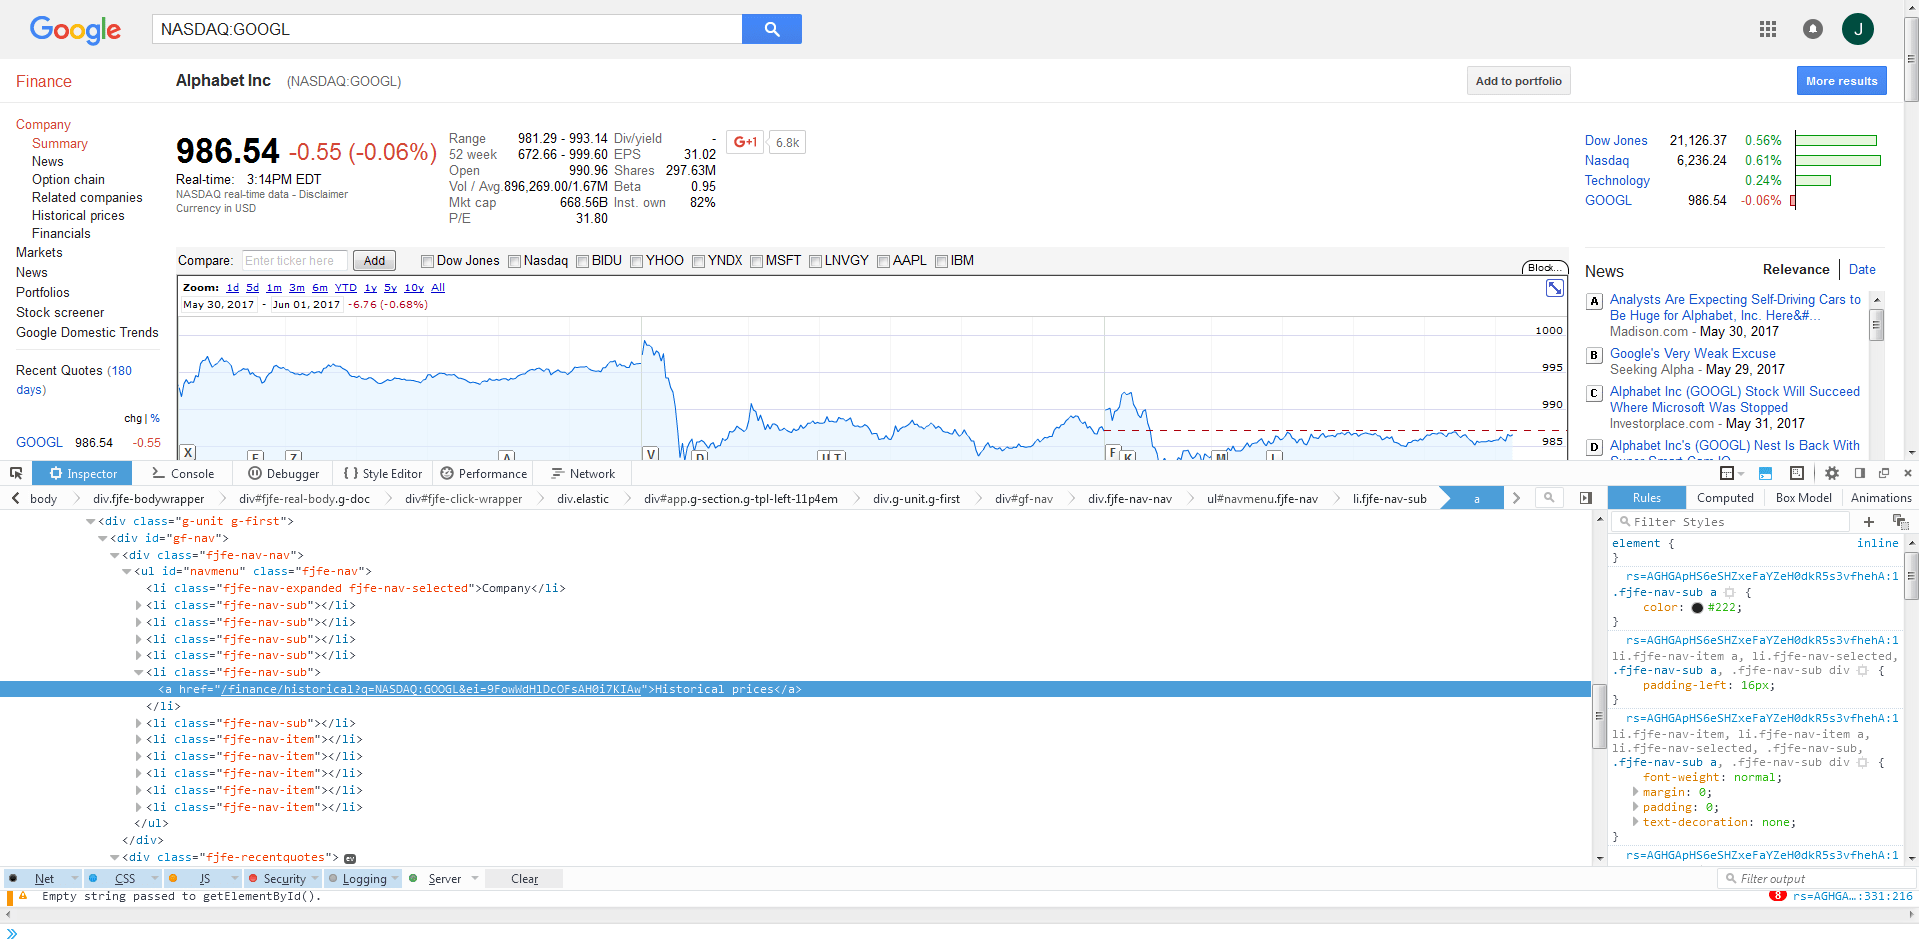Viewport: 1919px width, 940px height.
Task: Clear the web console output
Action: (524, 879)
